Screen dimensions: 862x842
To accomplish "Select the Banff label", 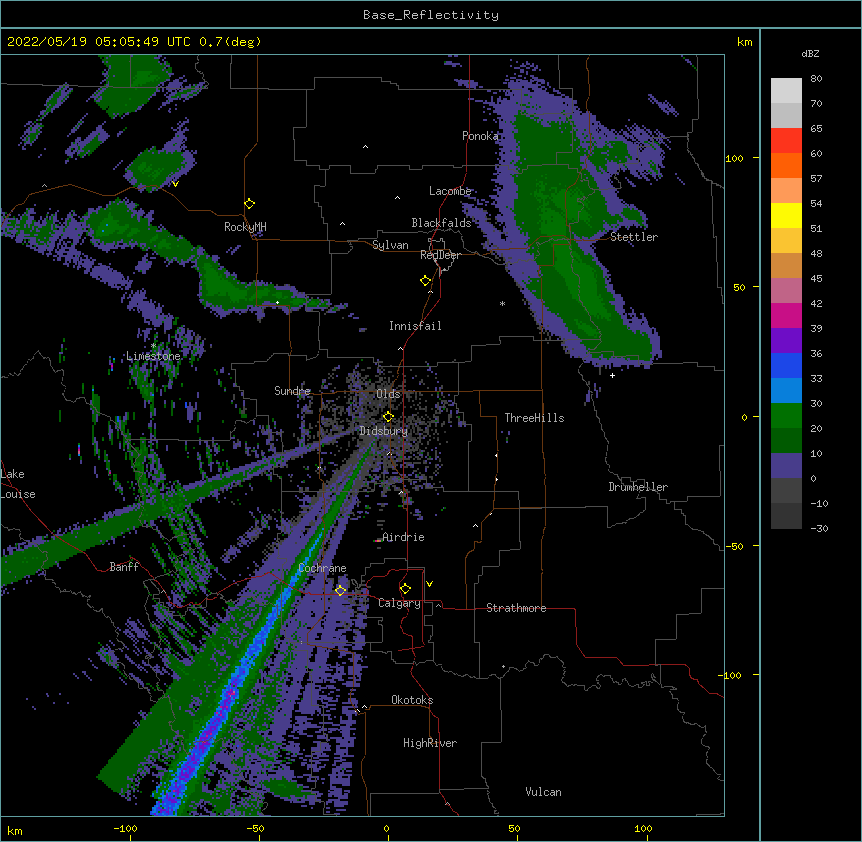I will [124, 567].
